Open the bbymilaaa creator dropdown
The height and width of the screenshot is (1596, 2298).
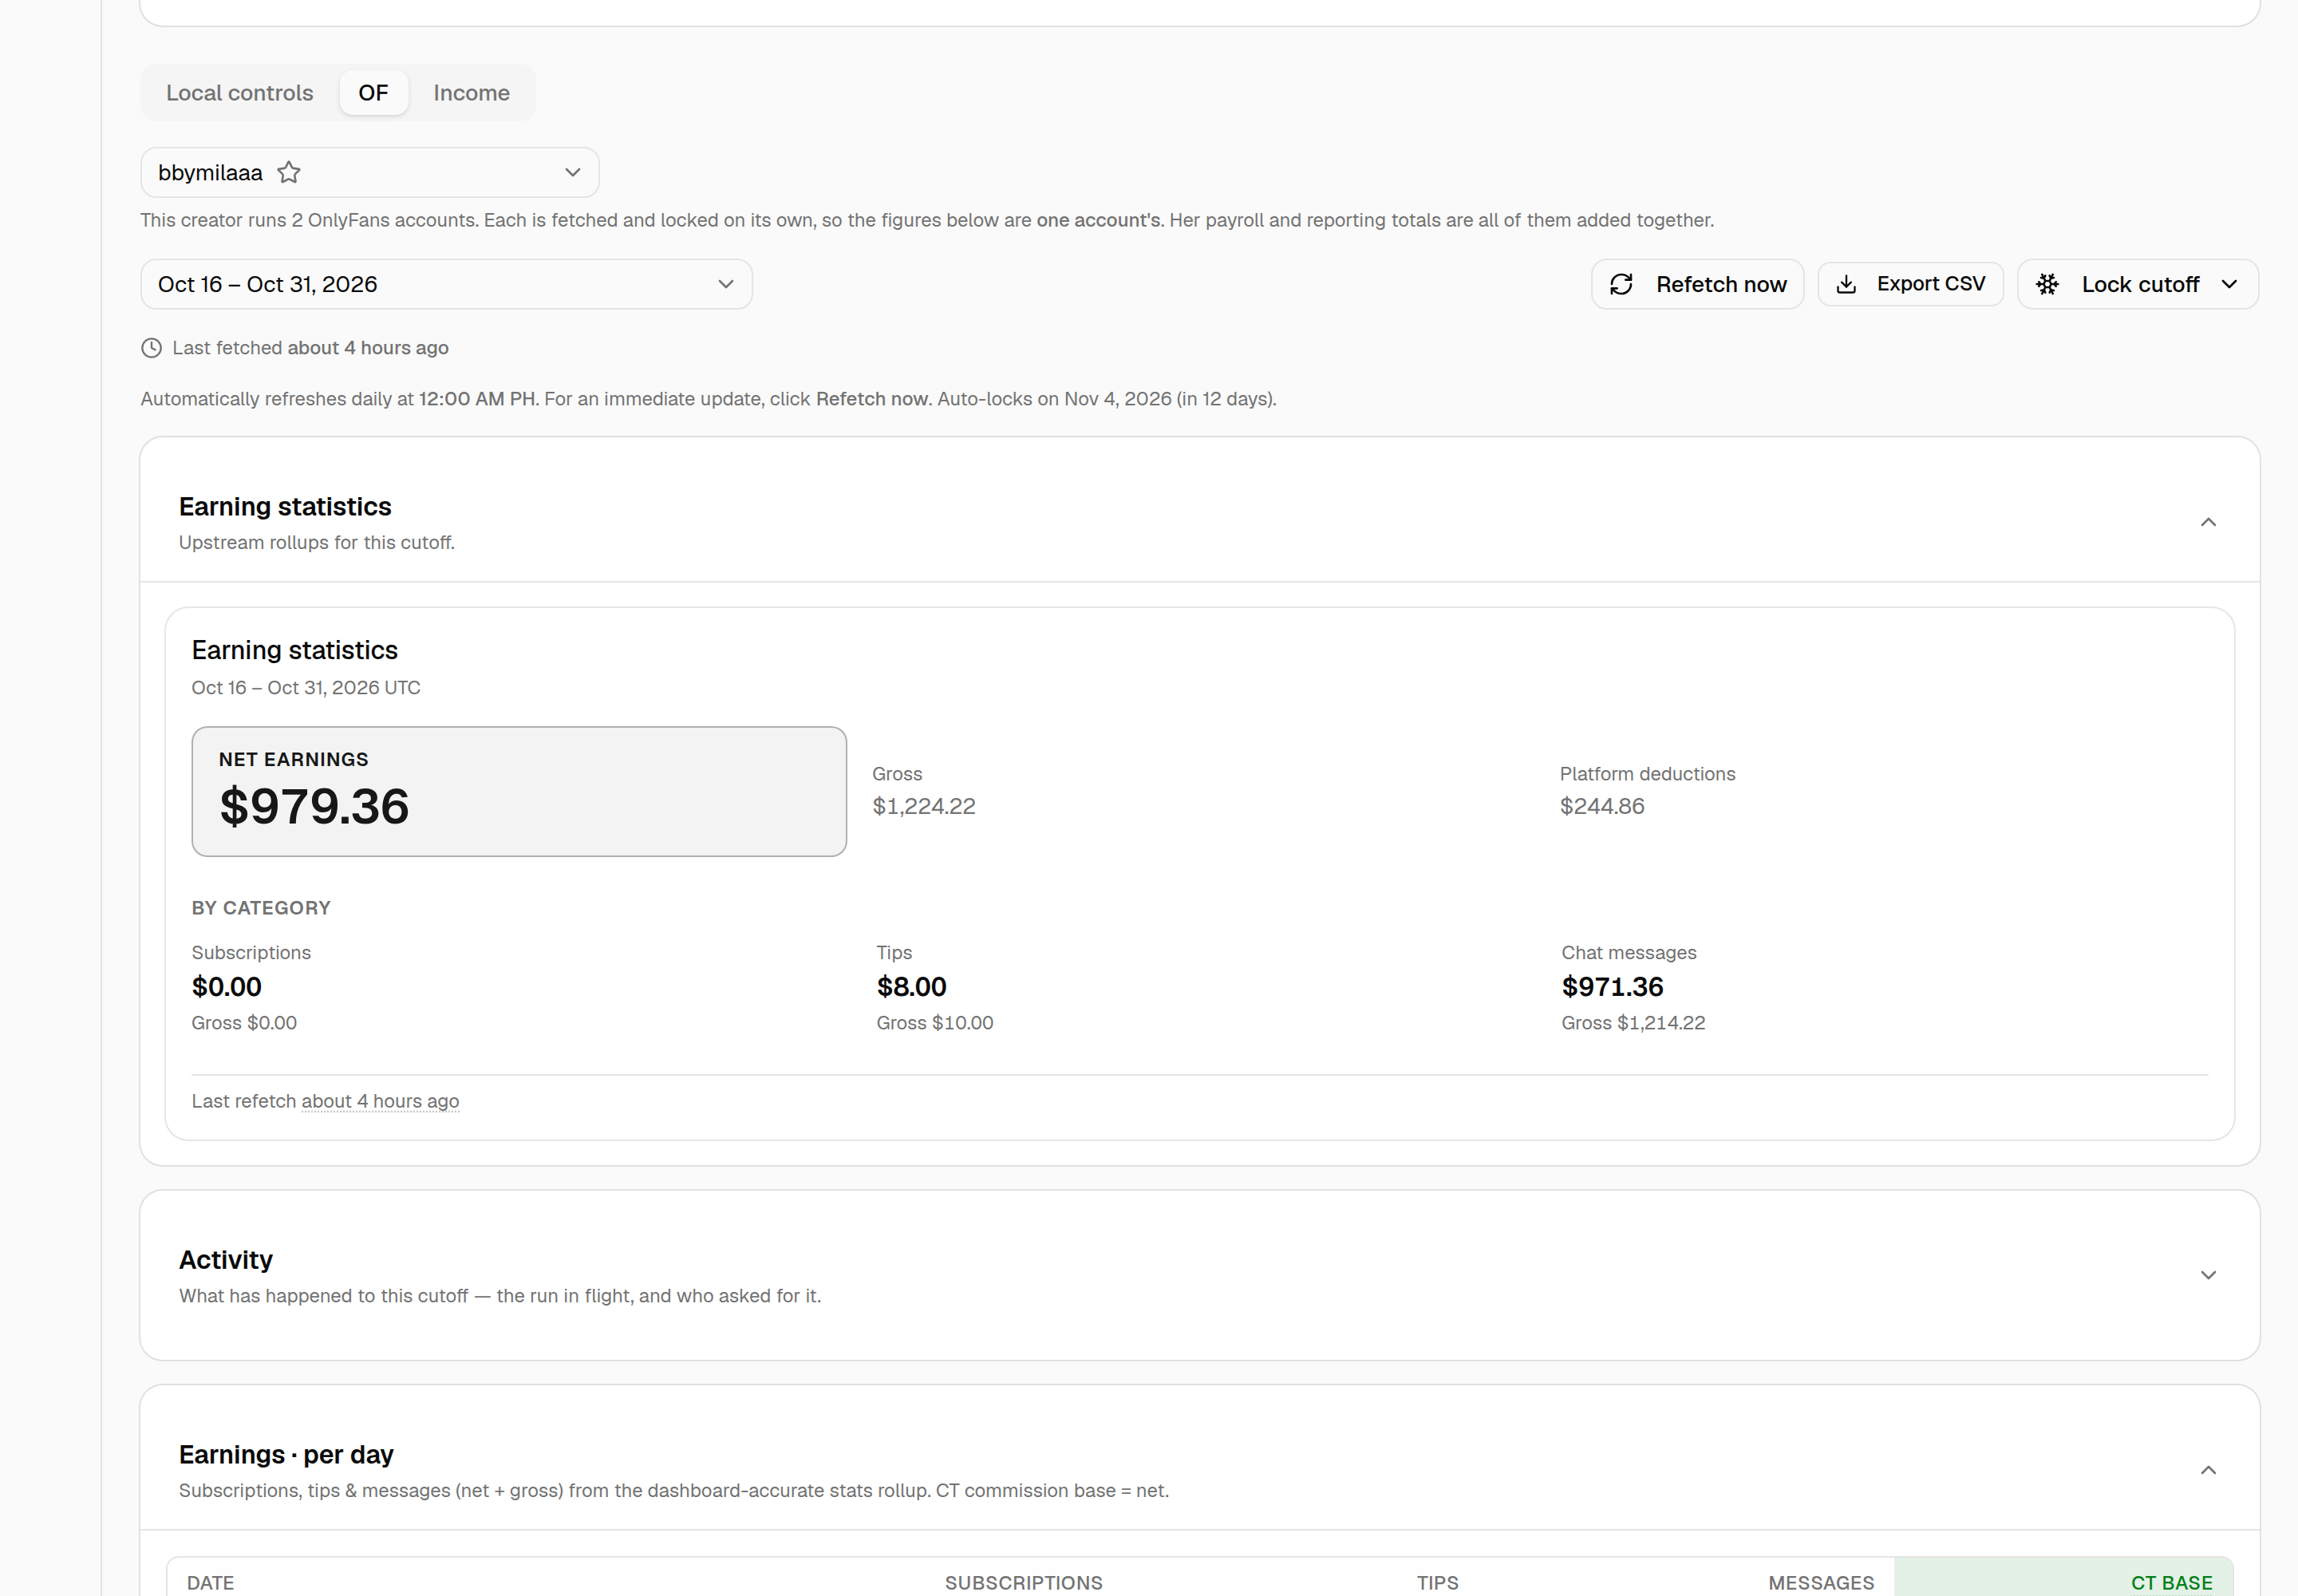pos(369,172)
